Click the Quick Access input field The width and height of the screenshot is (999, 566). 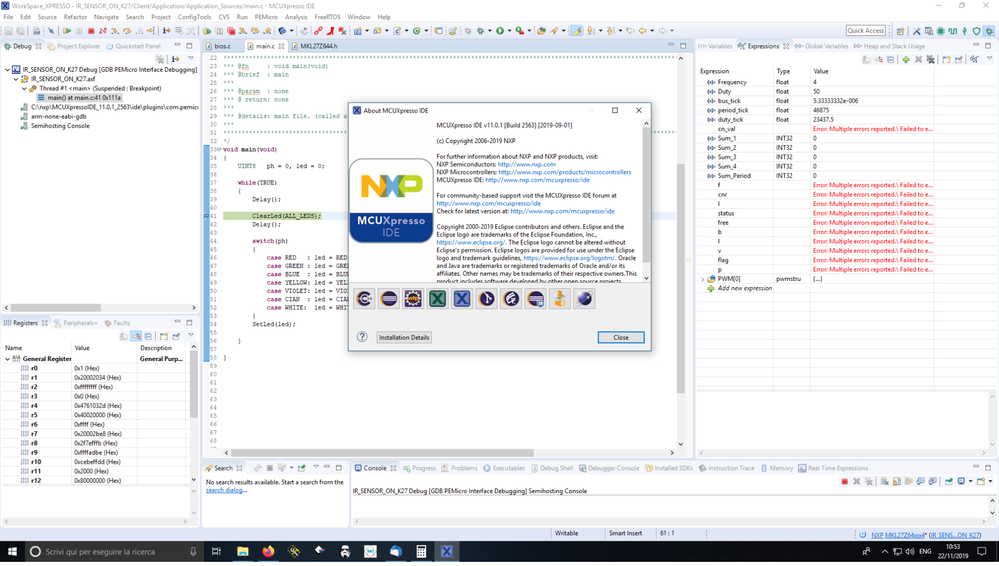pyautogui.click(x=866, y=31)
